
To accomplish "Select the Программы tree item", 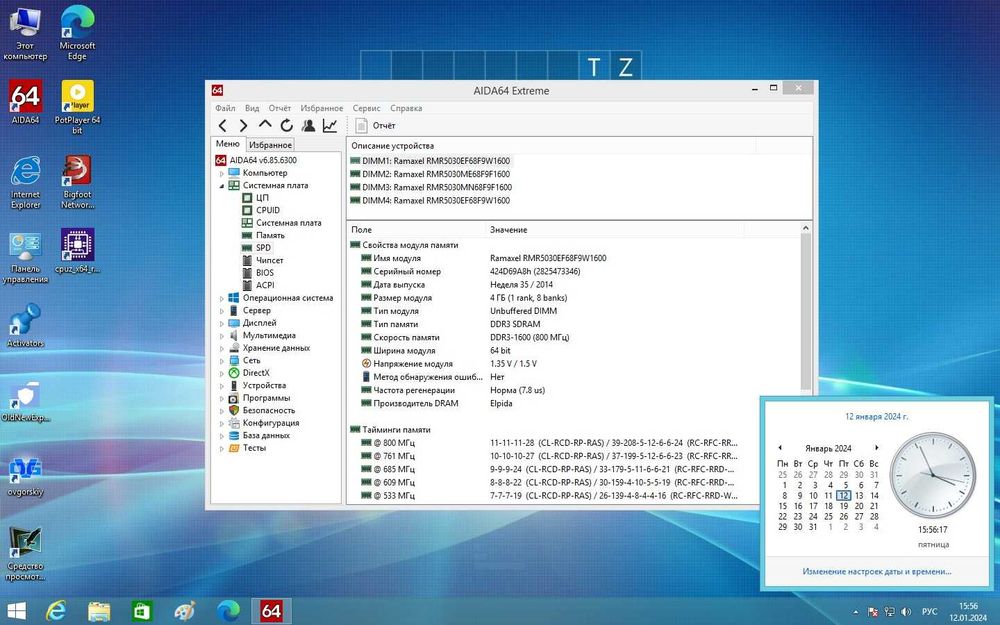I will 266,398.
